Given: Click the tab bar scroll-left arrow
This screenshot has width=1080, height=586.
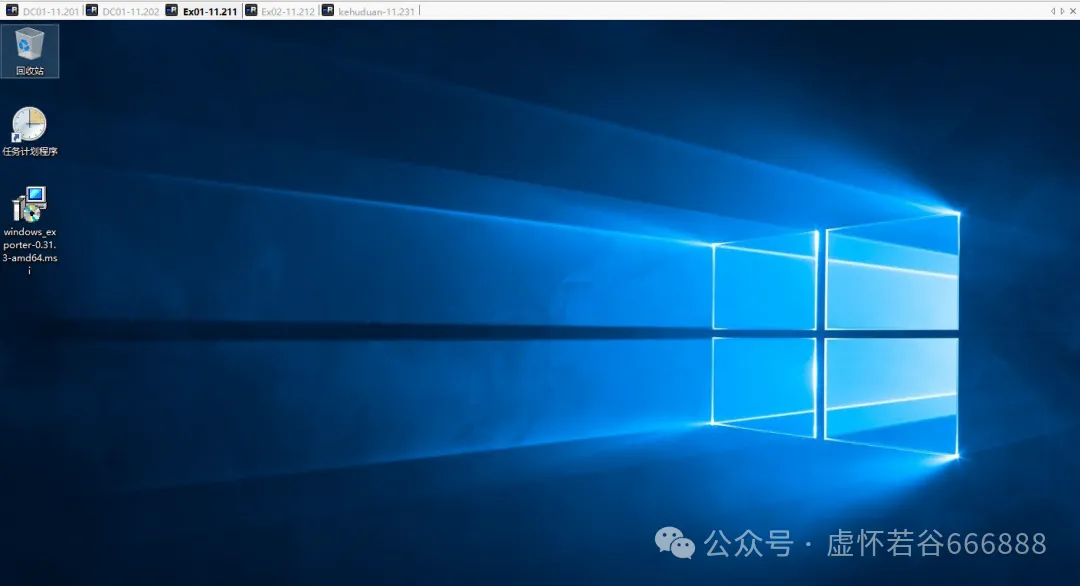Looking at the screenshot, I should (1052, 11).
